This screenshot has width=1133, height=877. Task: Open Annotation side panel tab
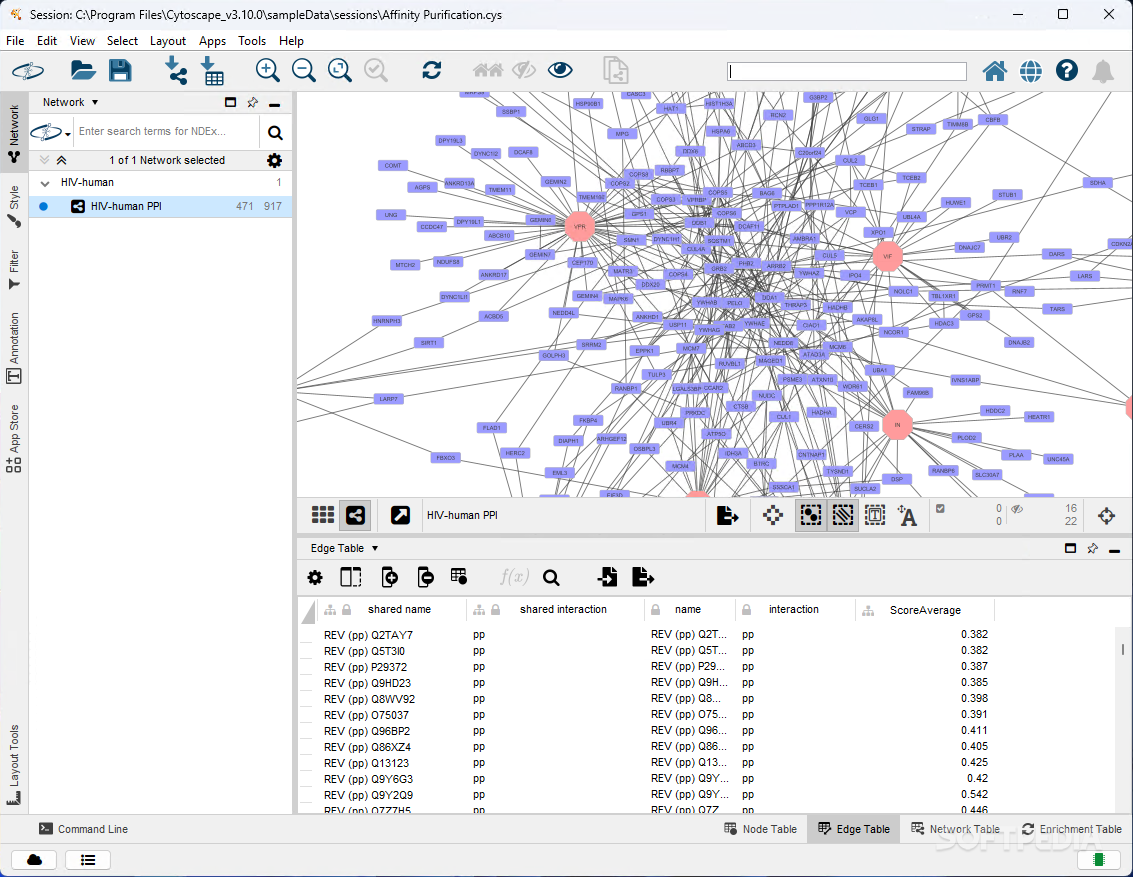pyautogui.click(x=14, y=347)
